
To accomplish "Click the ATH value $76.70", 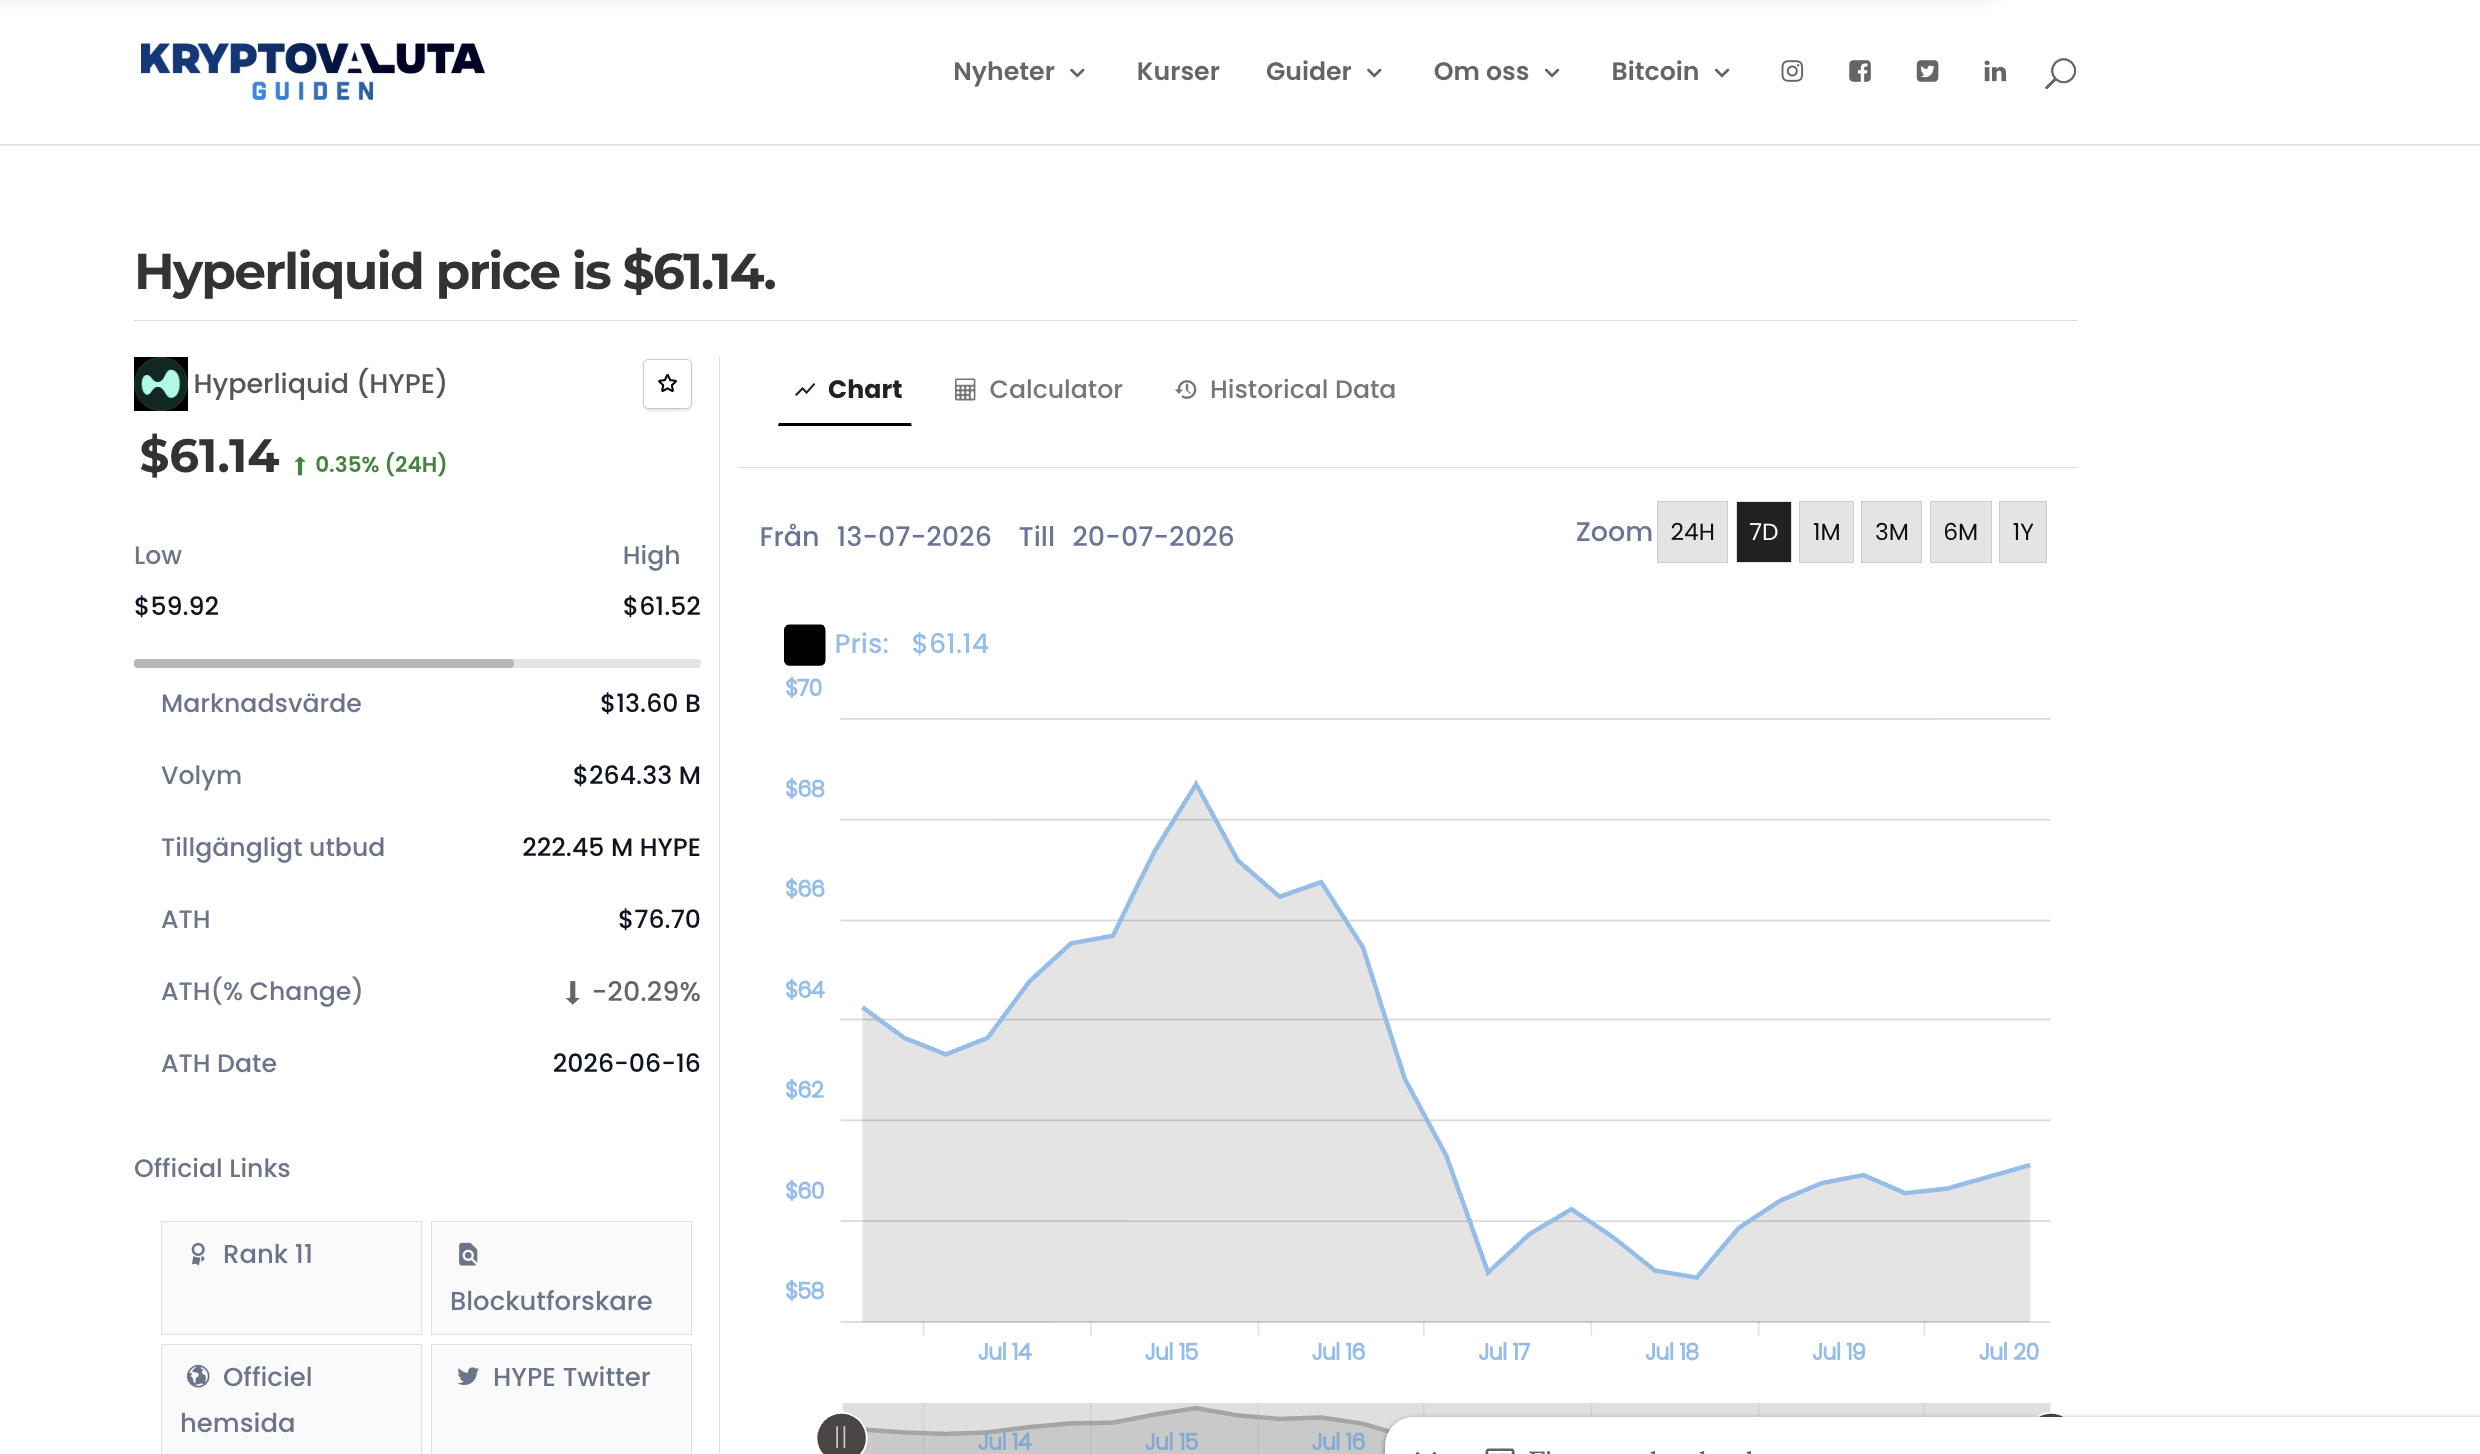I will coord(659,919).
